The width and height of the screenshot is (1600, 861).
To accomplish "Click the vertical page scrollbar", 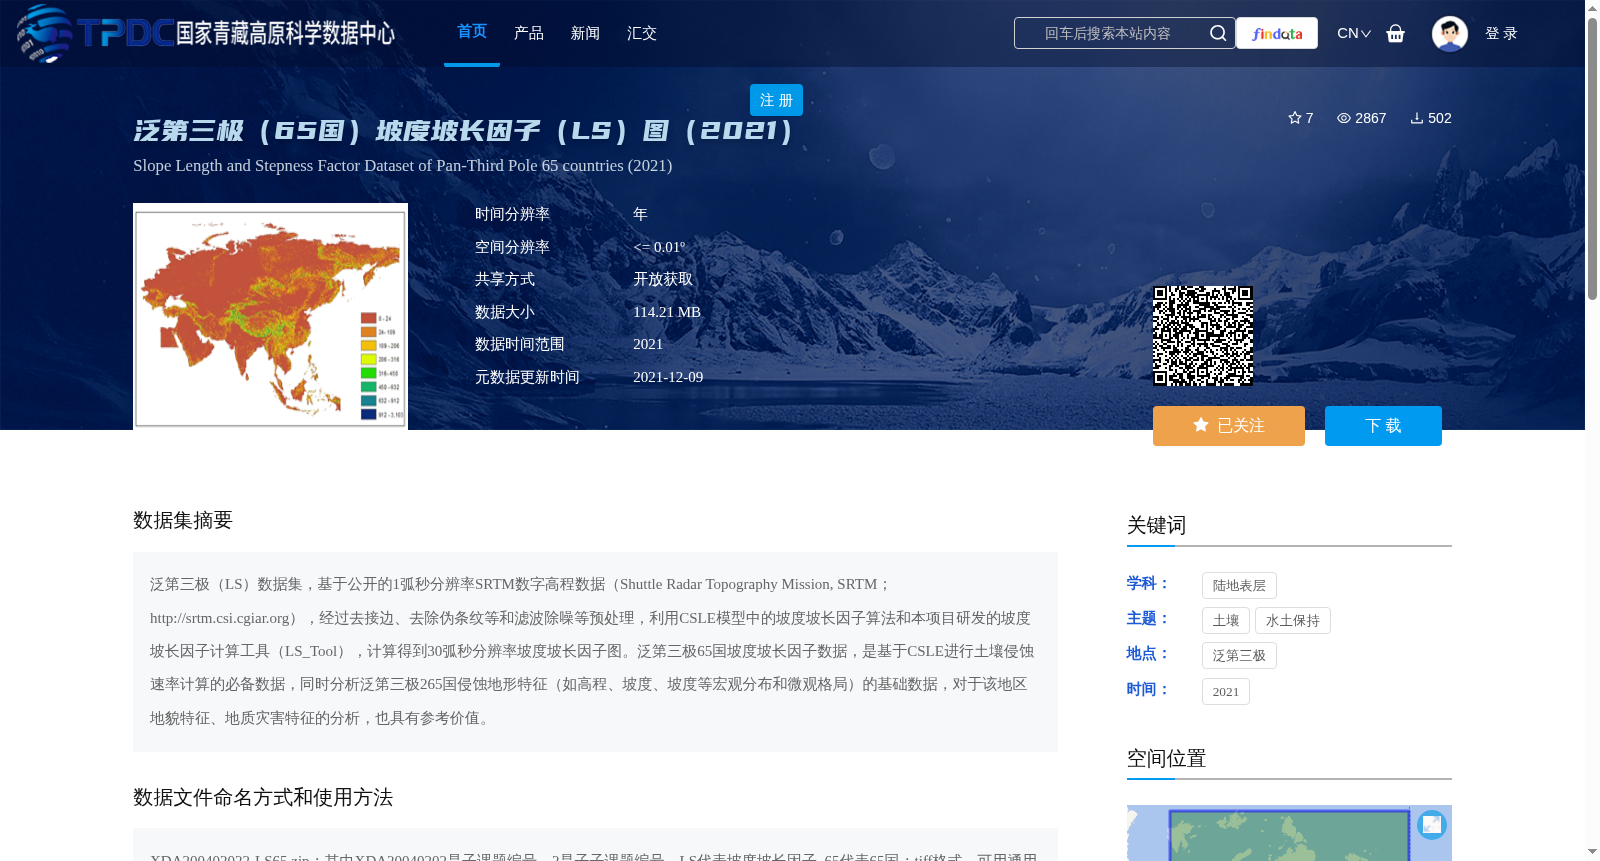I will (x=1592, y=160).
